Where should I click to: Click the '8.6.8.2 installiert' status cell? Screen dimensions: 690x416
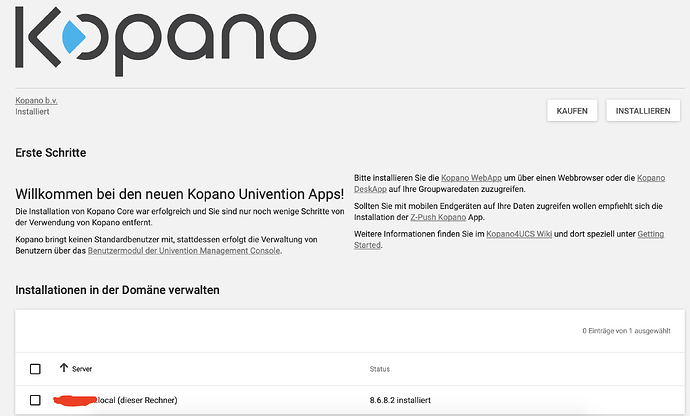click(400, 400)
